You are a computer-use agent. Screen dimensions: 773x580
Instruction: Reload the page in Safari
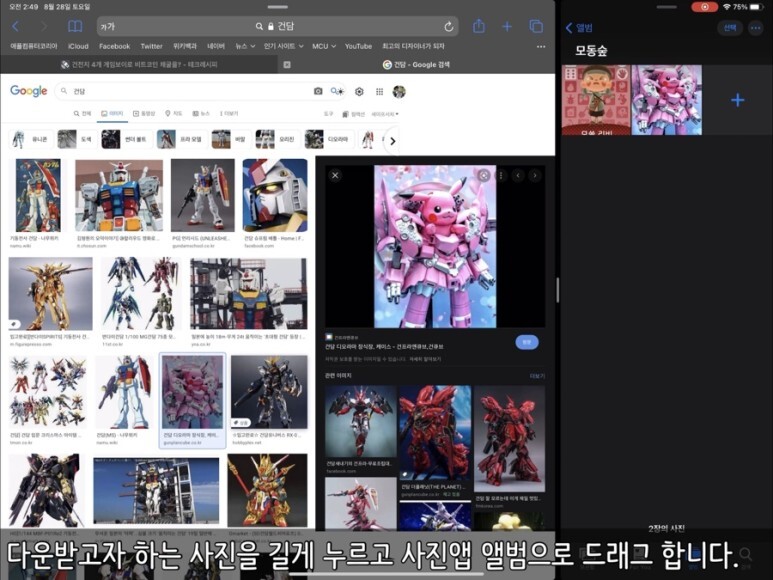click(x=448, y=27)
